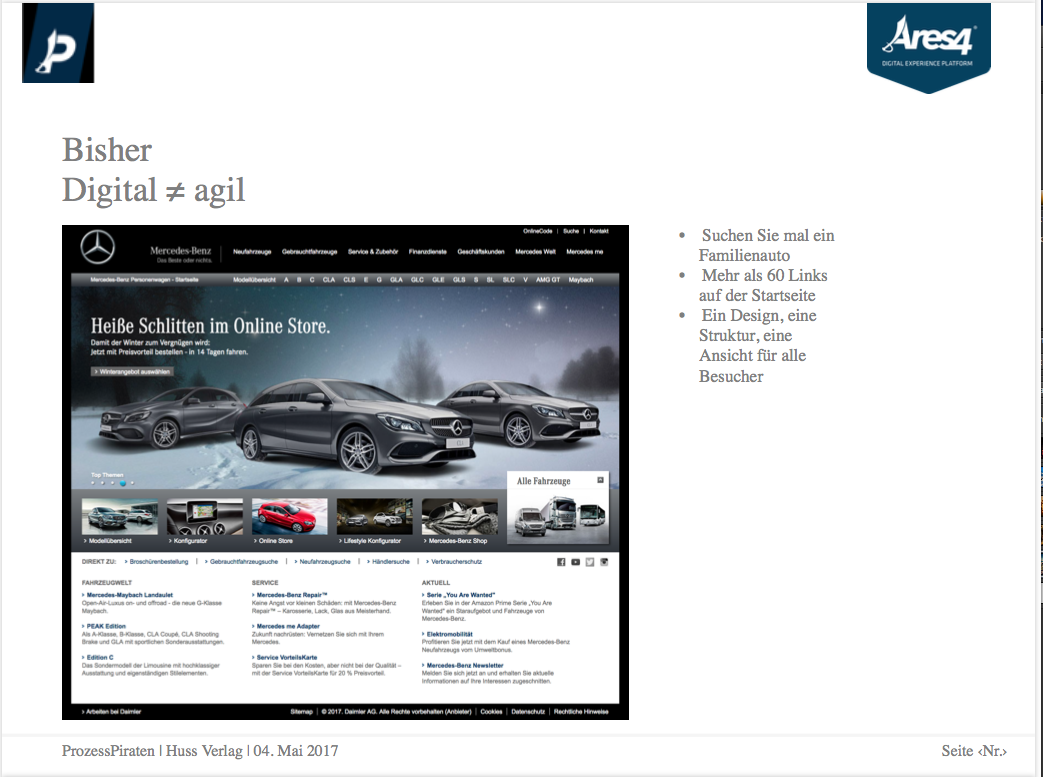Select the AMG GT model class
The width and height of the screenshot is (1043, 777).
(x=548, y=279)
